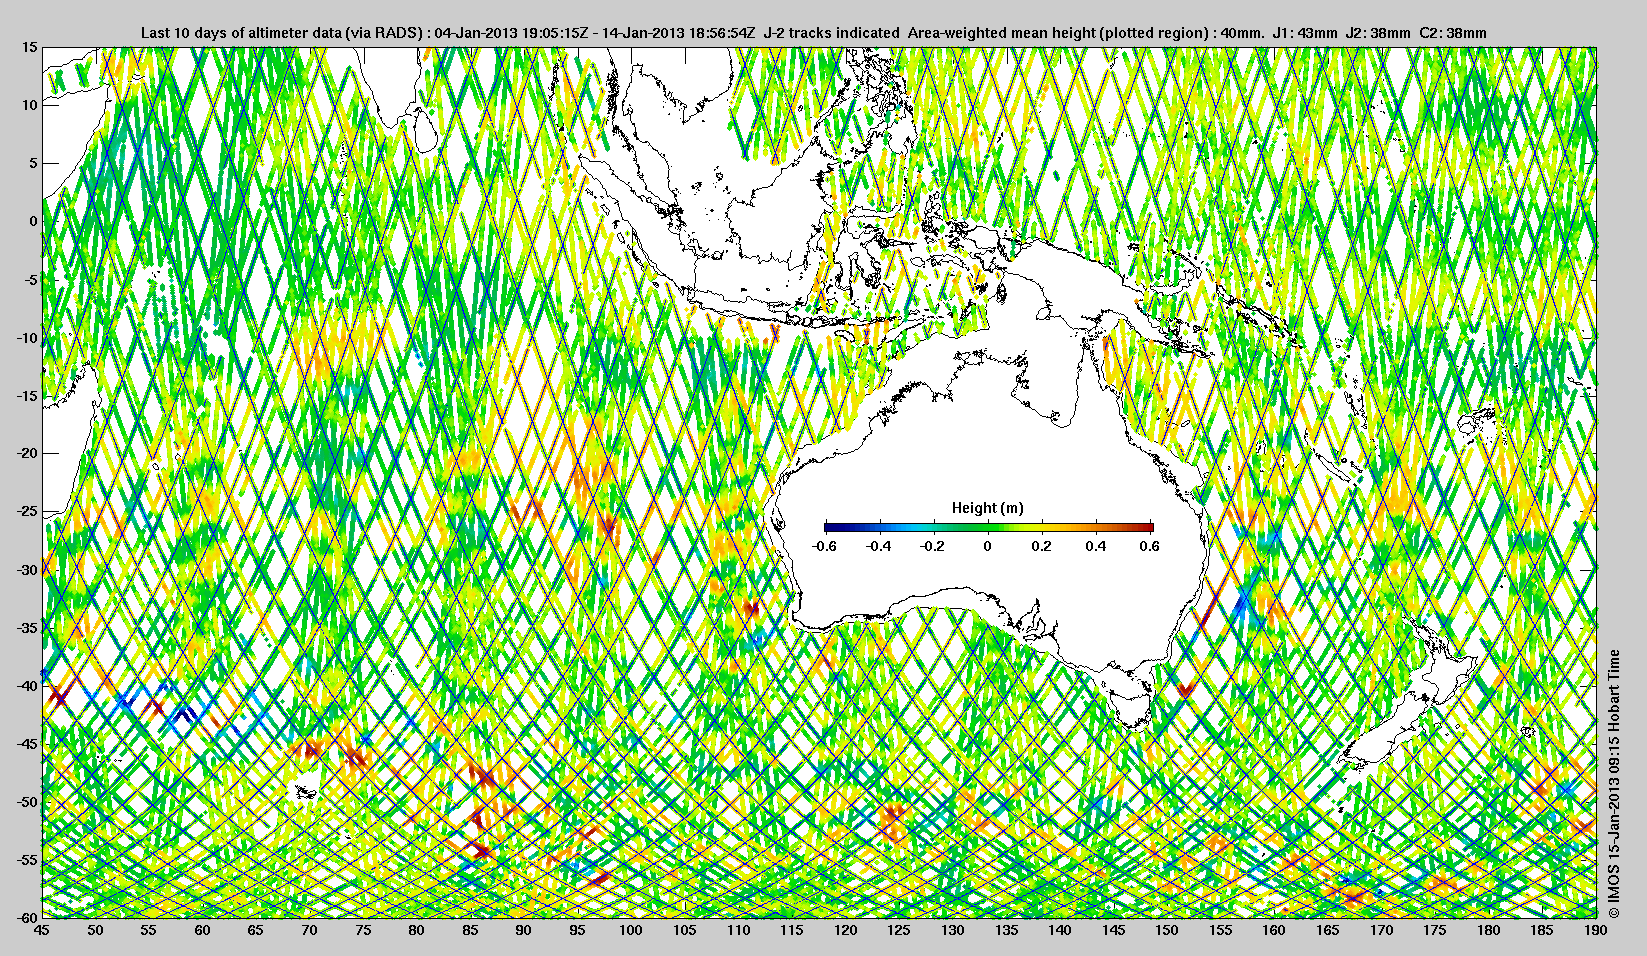Click the y-axis latitude label -30
Viewport: 1647px width, 956px height.
tap(28, 569)
